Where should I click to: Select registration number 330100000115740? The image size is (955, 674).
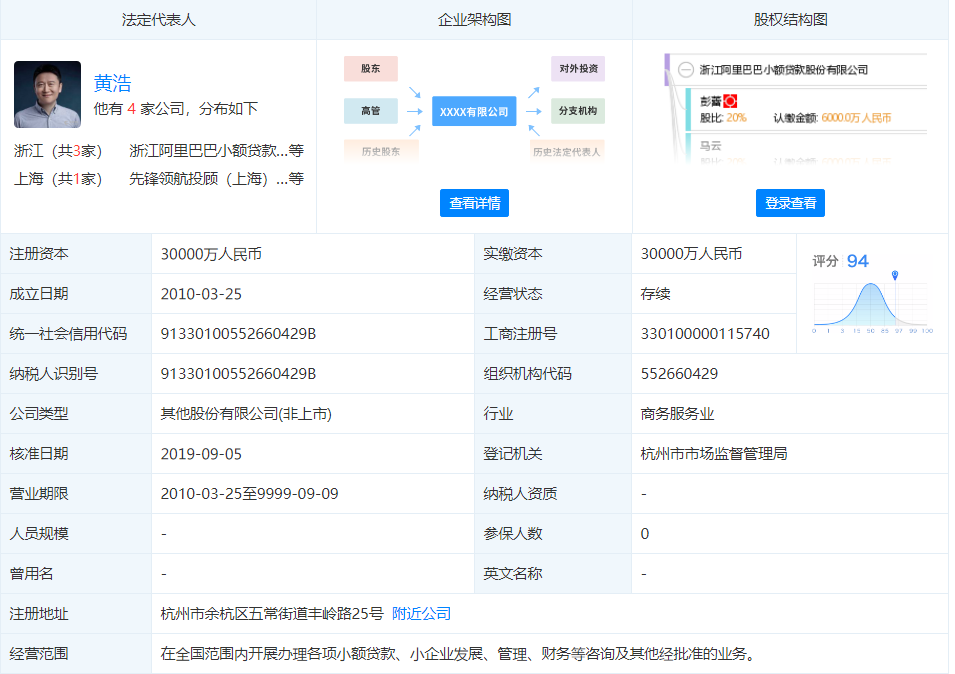705,334
